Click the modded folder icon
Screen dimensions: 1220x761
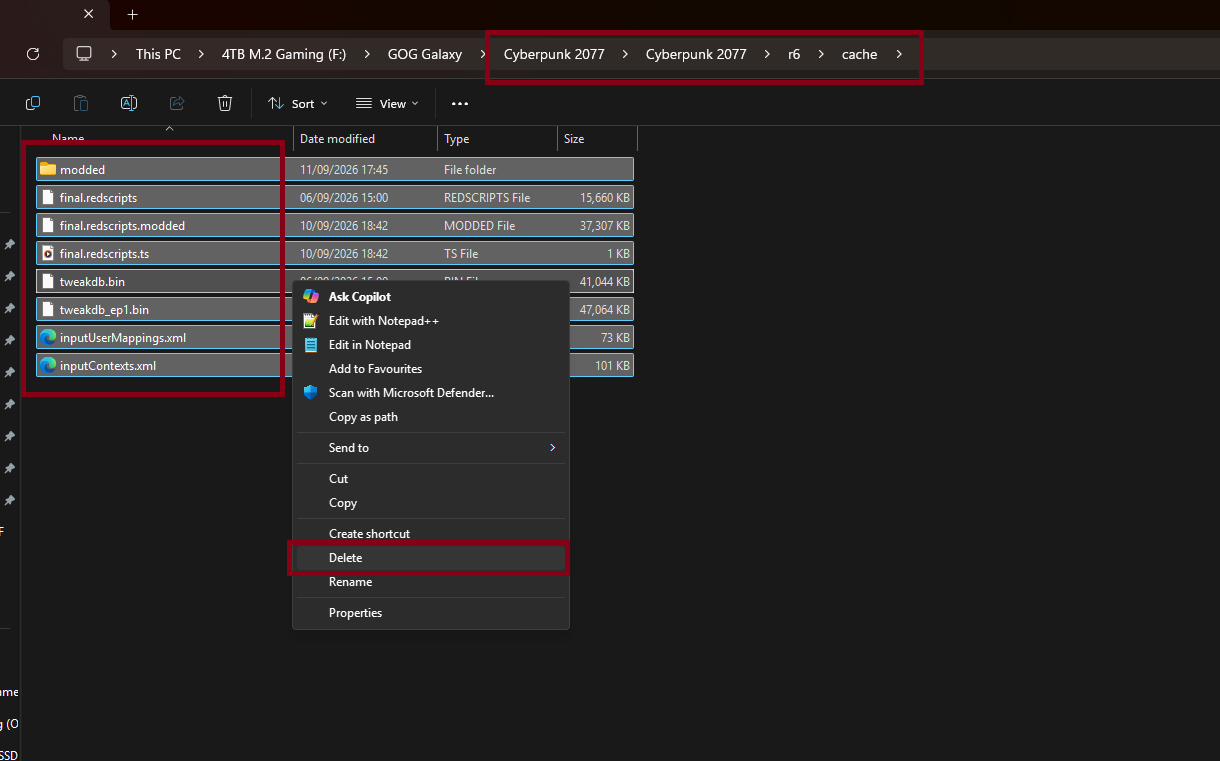(x=48, y=169)
